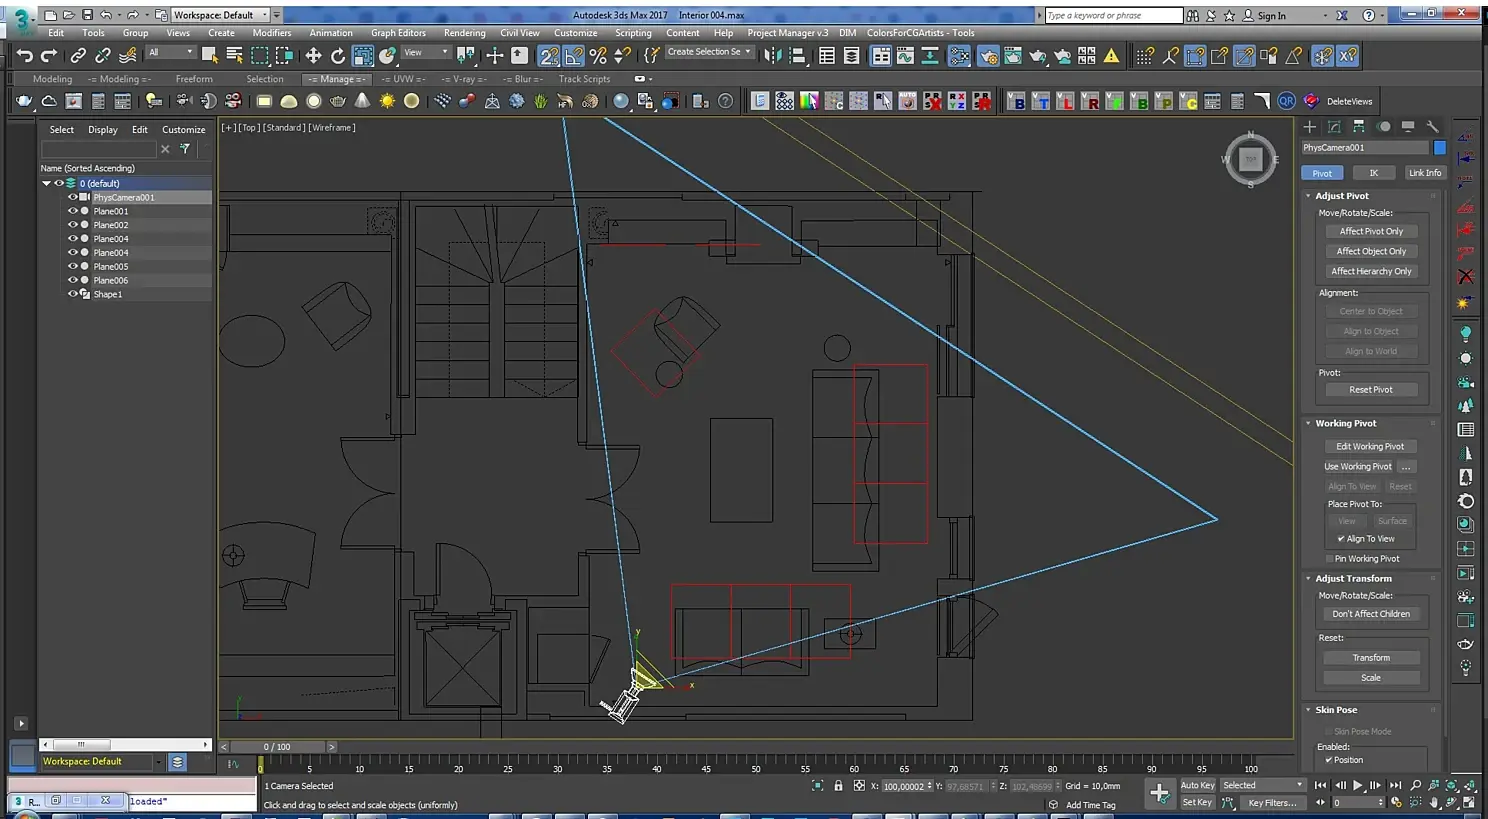
Task: Switch to the Freeform ribbon tab
Action: point(194,79)
